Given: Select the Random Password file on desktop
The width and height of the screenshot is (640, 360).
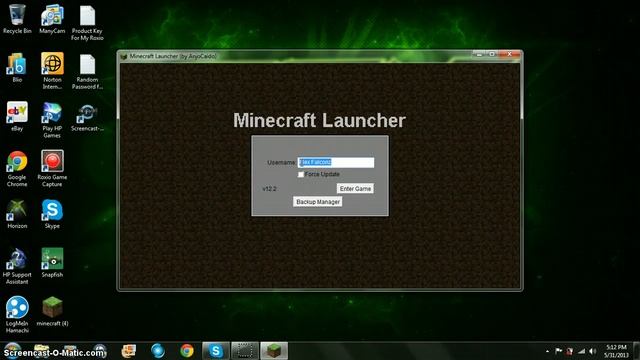Looking at the screenshot, I should 87,72.
